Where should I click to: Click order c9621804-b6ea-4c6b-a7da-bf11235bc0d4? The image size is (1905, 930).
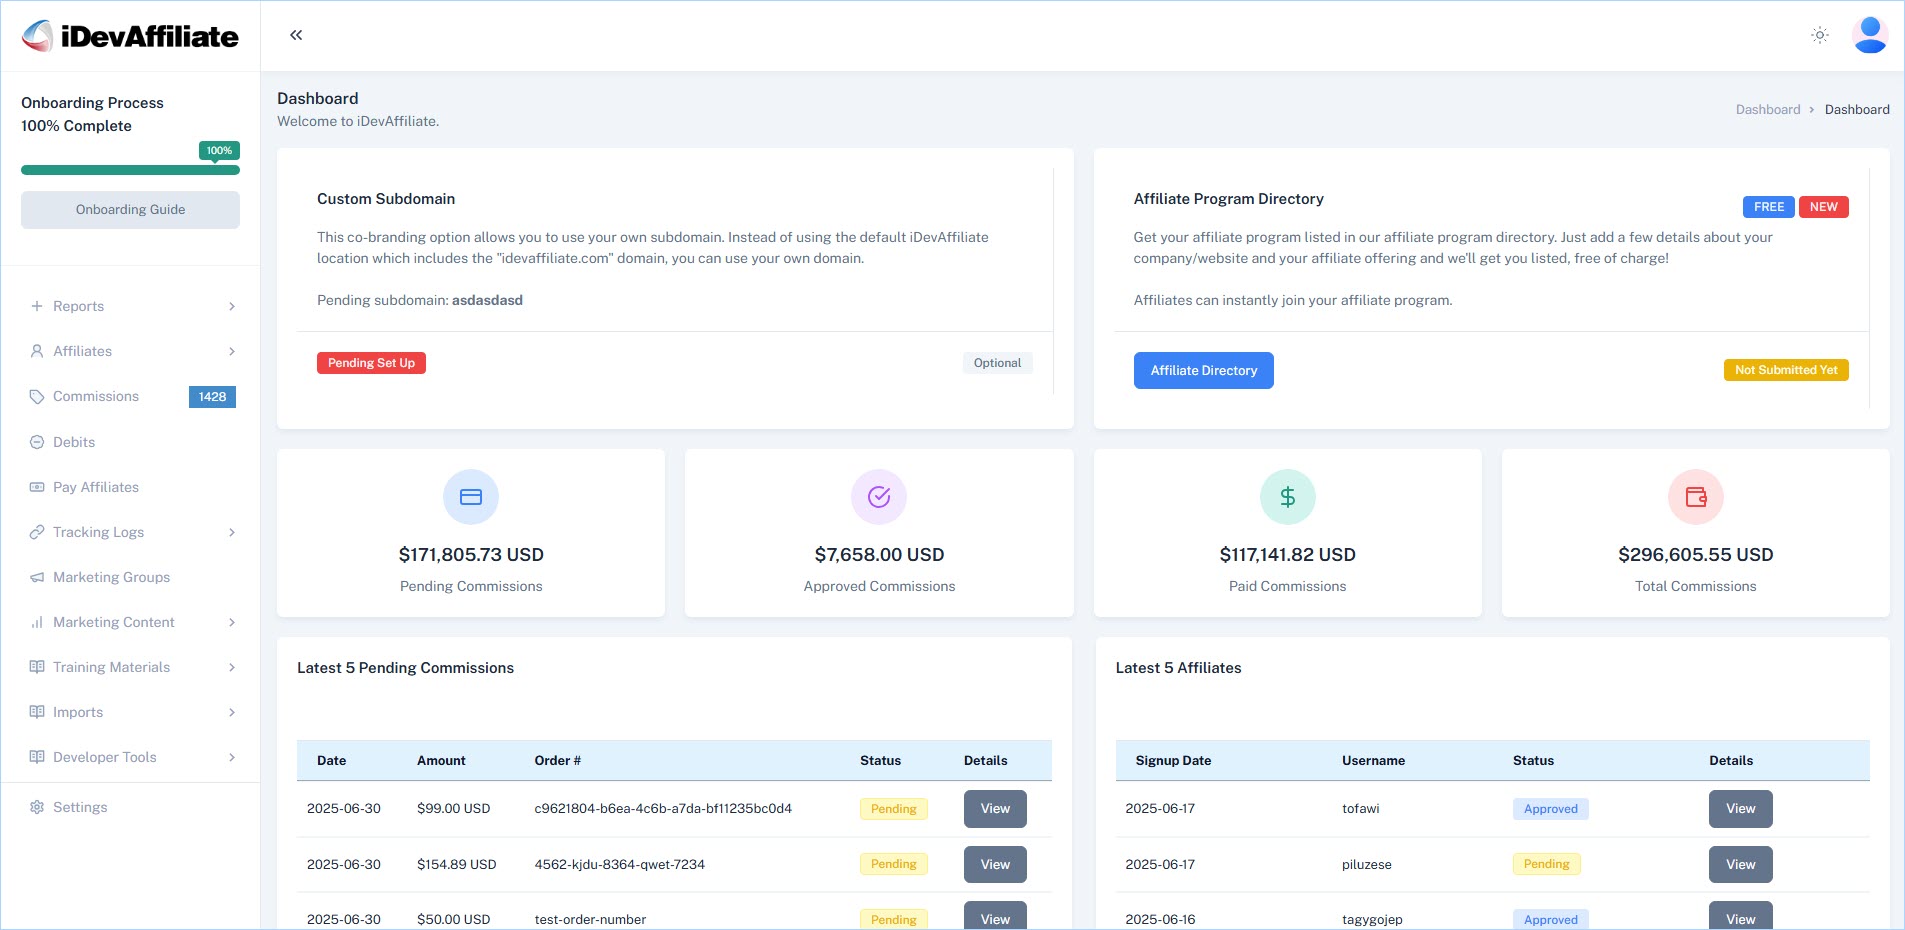663,809
